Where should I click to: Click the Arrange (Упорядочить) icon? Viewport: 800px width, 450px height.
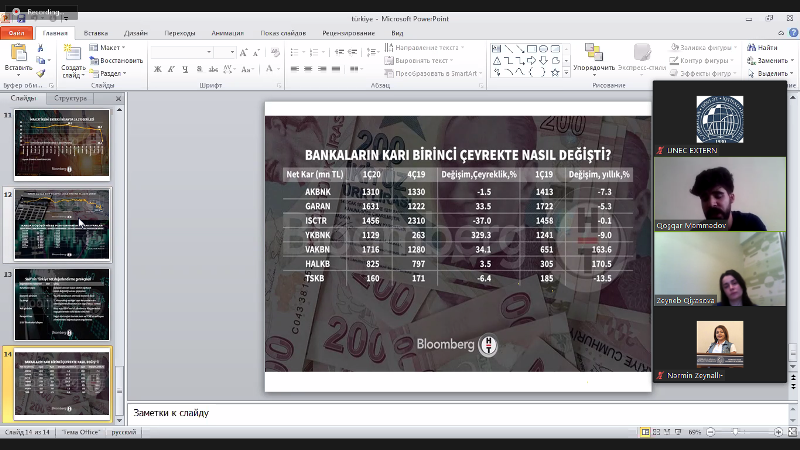pos(593,53)
